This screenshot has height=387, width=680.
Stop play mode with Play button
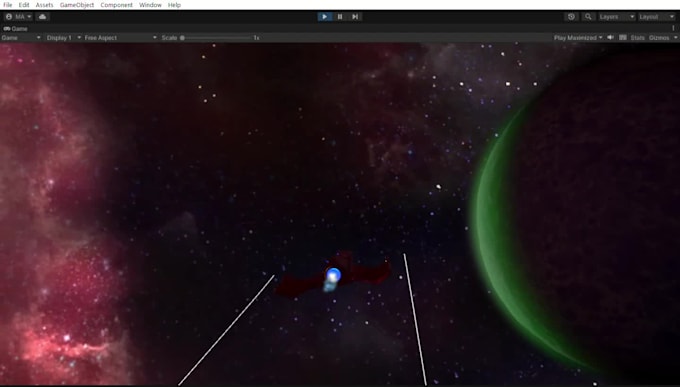pos(324,16)
